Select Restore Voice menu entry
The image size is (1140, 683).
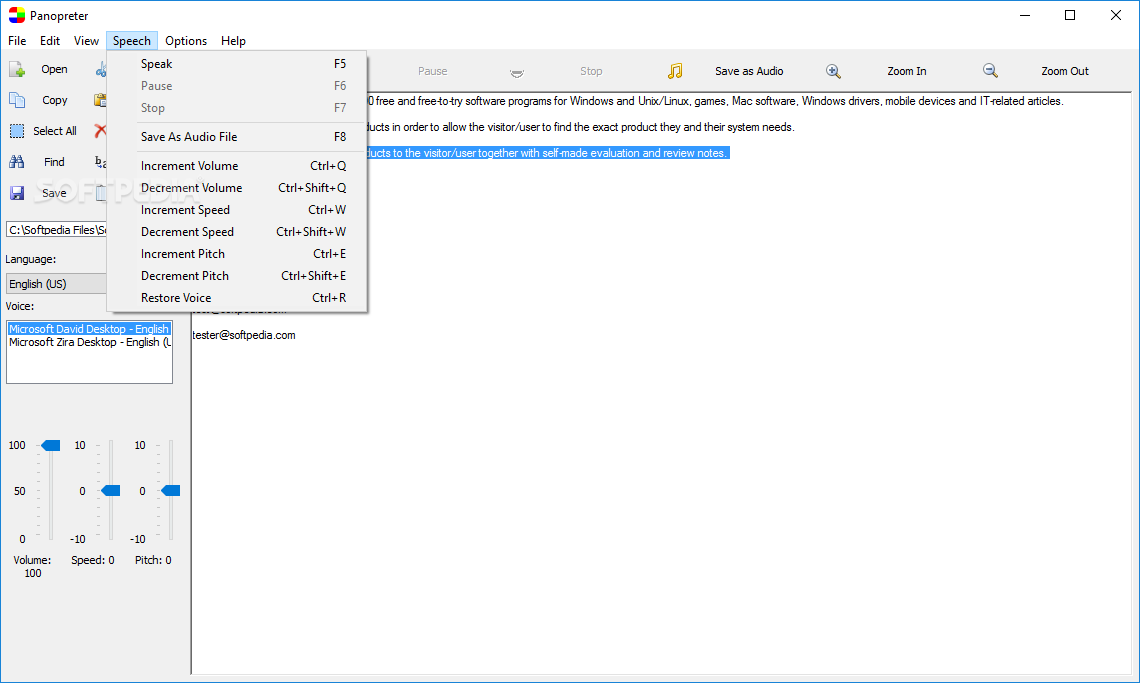click(237, 297)
